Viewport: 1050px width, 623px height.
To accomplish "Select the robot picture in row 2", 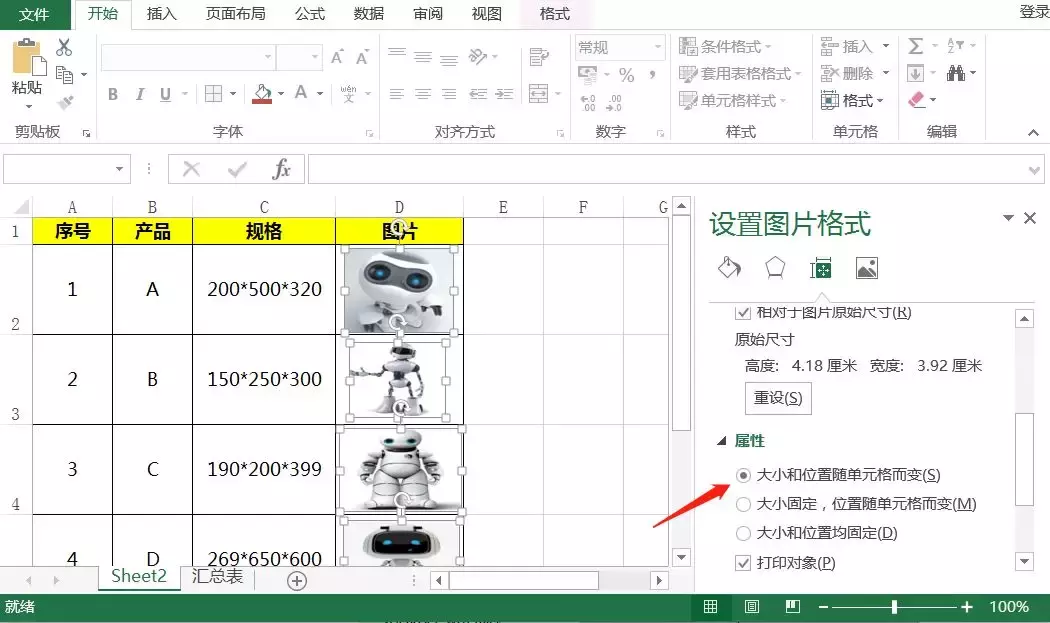I will [x=399, y=291].
